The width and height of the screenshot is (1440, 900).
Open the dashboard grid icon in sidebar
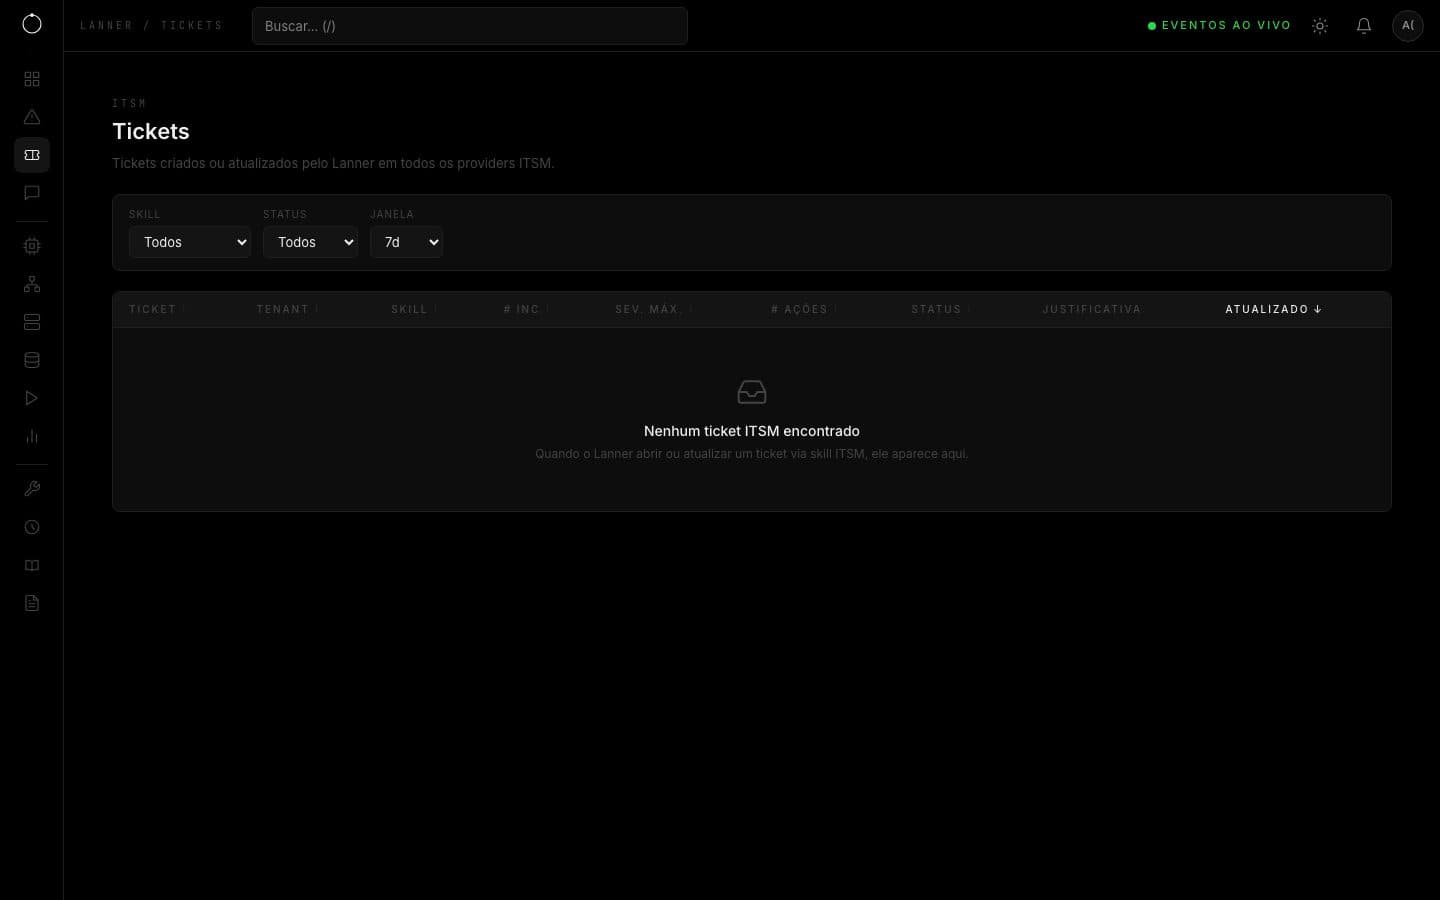point(32,79)
